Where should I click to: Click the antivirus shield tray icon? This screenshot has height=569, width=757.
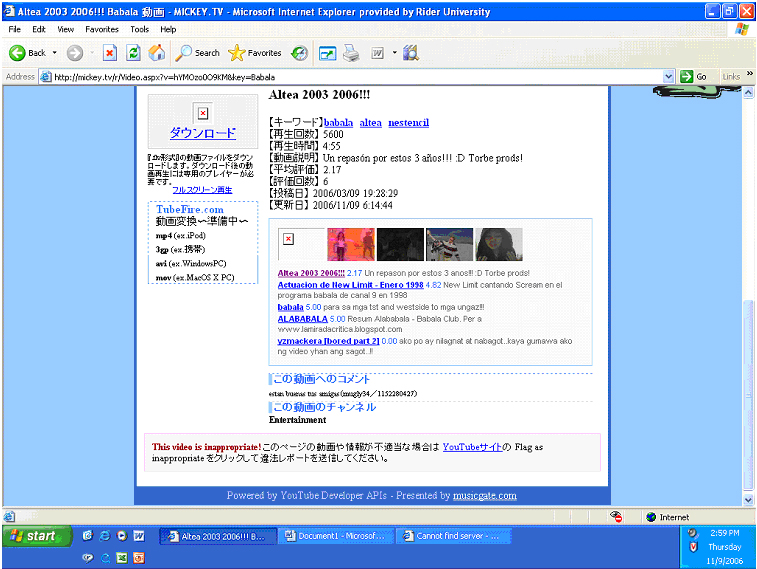click(693, 547)
